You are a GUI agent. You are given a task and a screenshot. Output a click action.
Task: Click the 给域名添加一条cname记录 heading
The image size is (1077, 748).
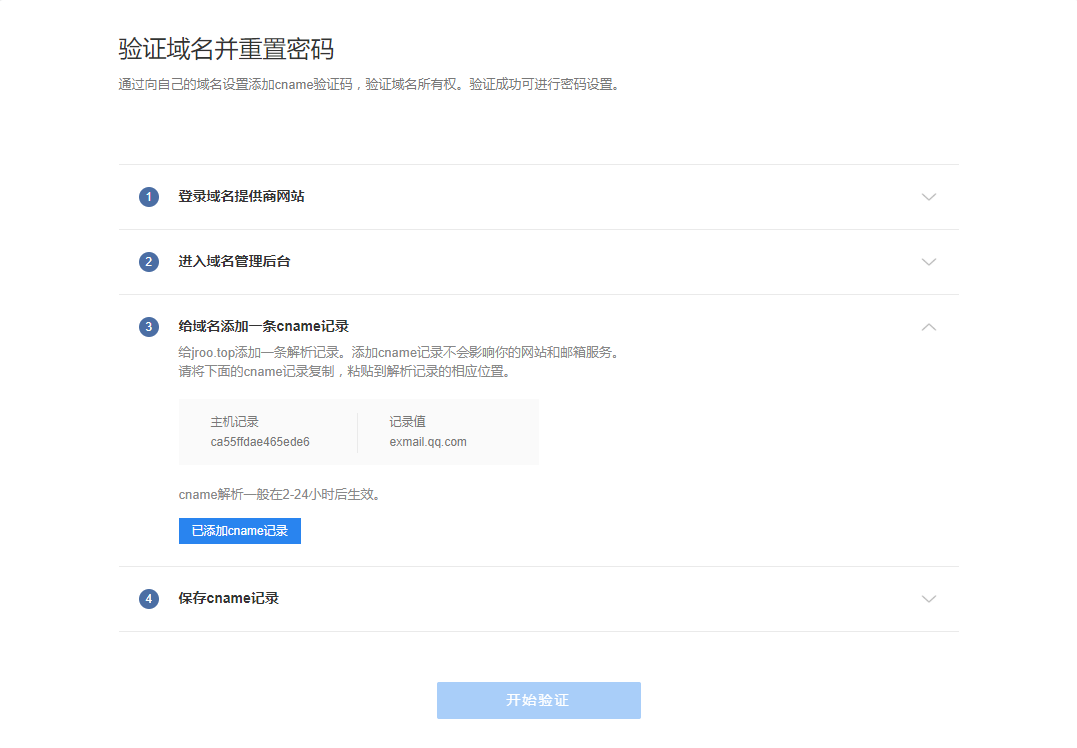coord(264,326)
